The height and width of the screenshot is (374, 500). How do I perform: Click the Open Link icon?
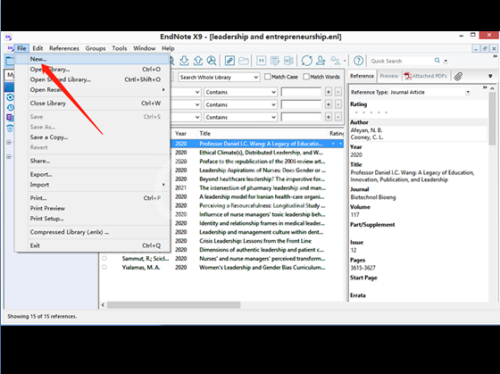(x=230, y=61)
